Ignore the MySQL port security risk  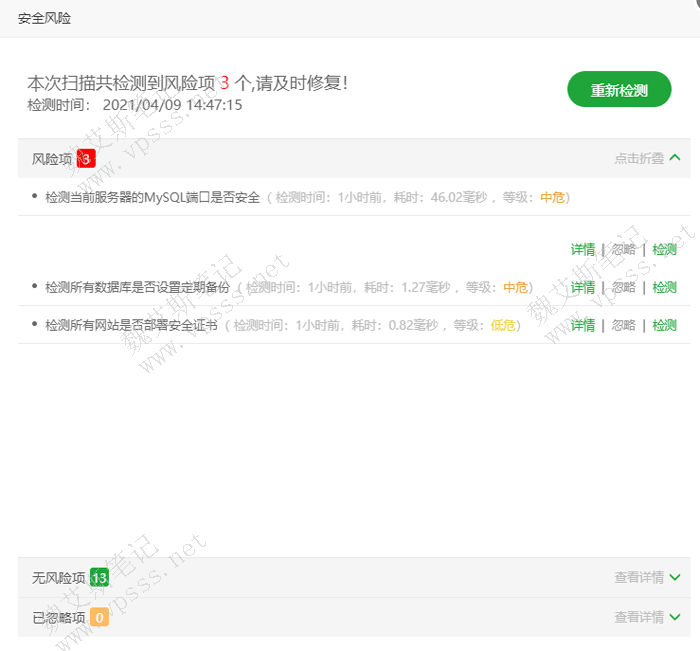click(623, 249)
